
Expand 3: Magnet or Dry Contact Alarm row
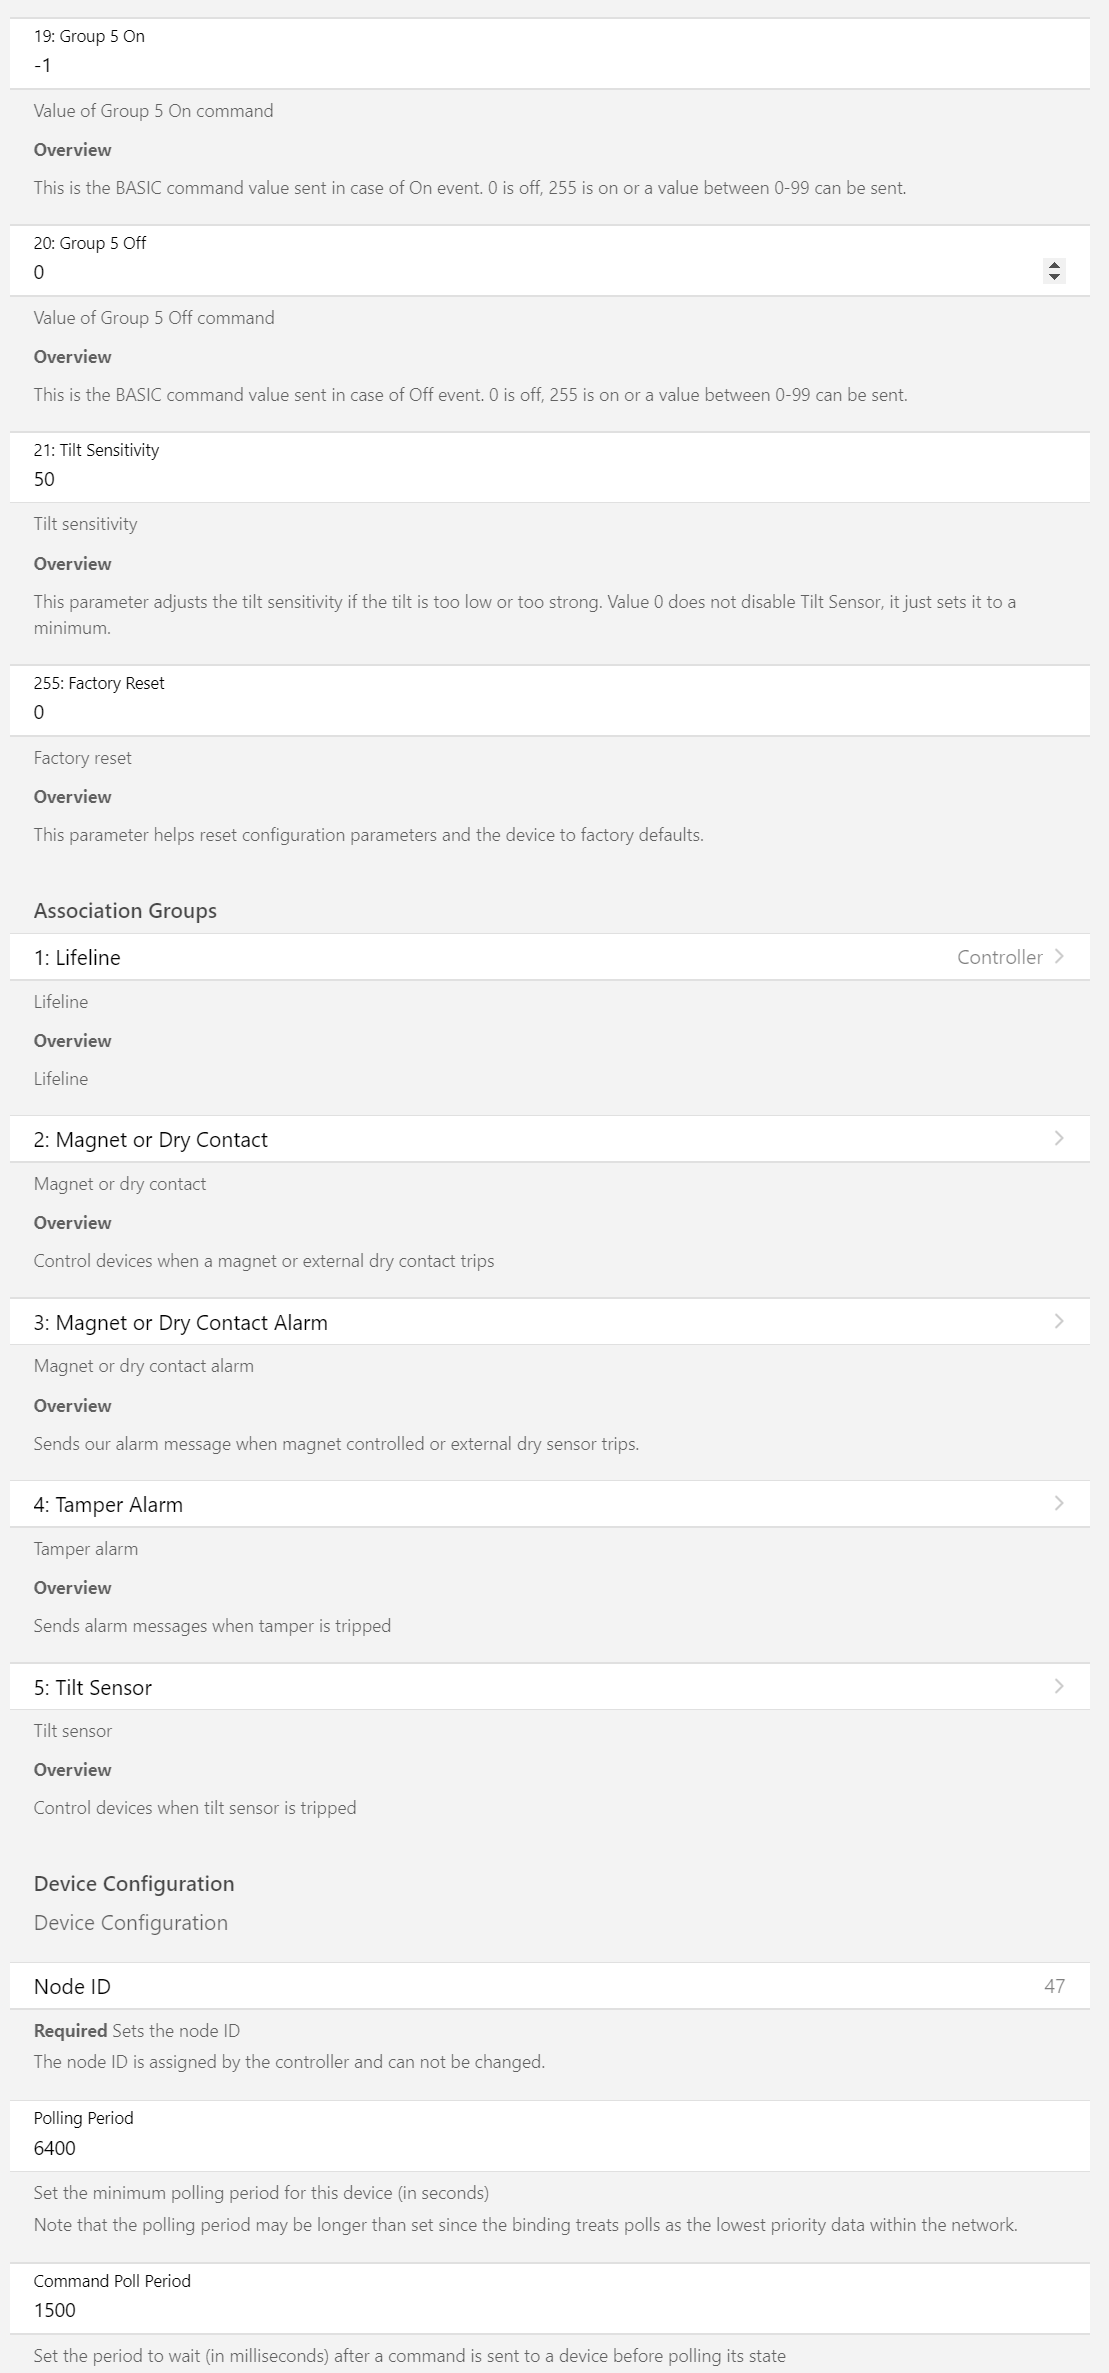tap(550, 1322)
